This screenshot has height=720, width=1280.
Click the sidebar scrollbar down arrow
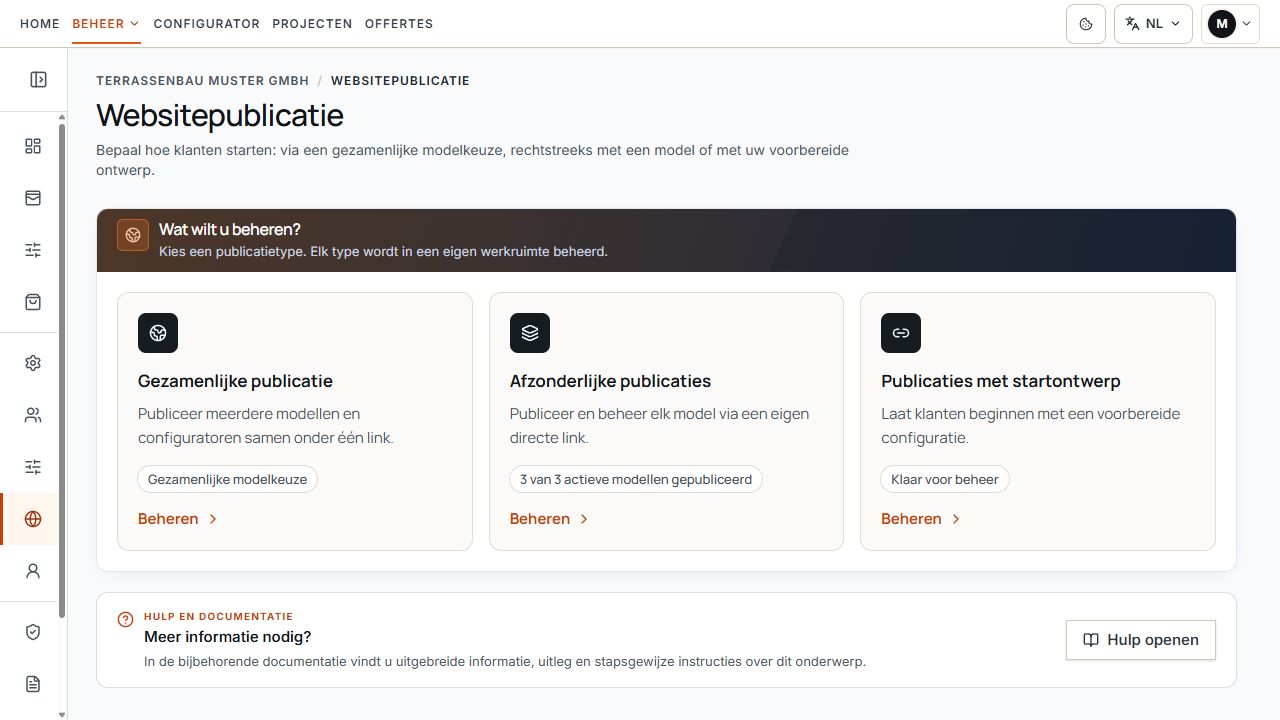pos(63,714)
